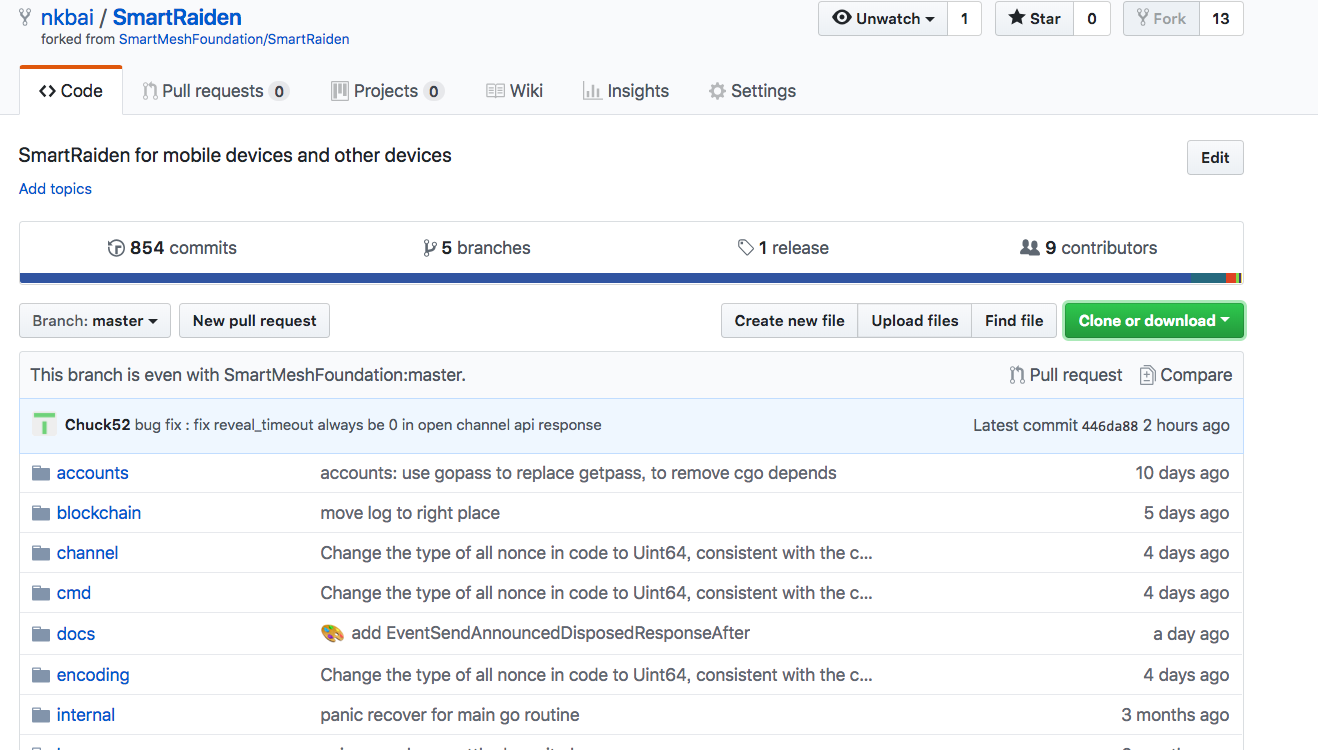Click the art palette emoji in docs commit
Viewport: 1318px width, 750px height.
point(332,633)
